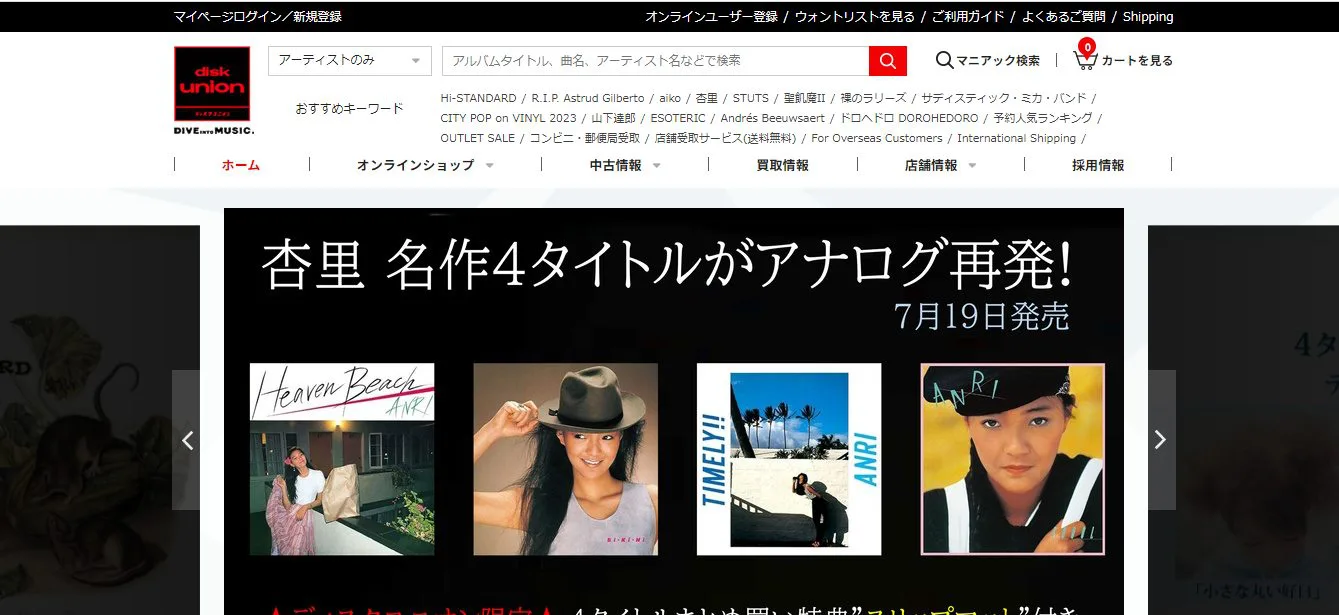Open the shopping cart カートを見る
Image resolution: width=1339 pixels, height=615 pixels.
pos(1123,60)
